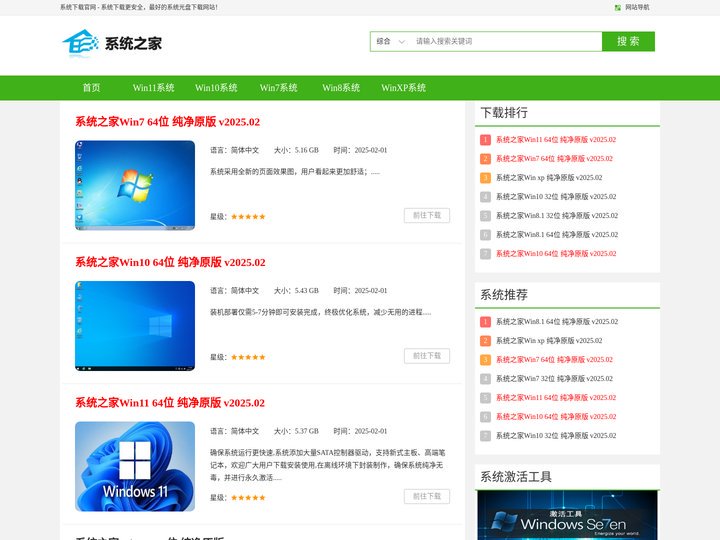
Task: Open Win7 64位 in 系统推荐 list
Action: point(554,360)
